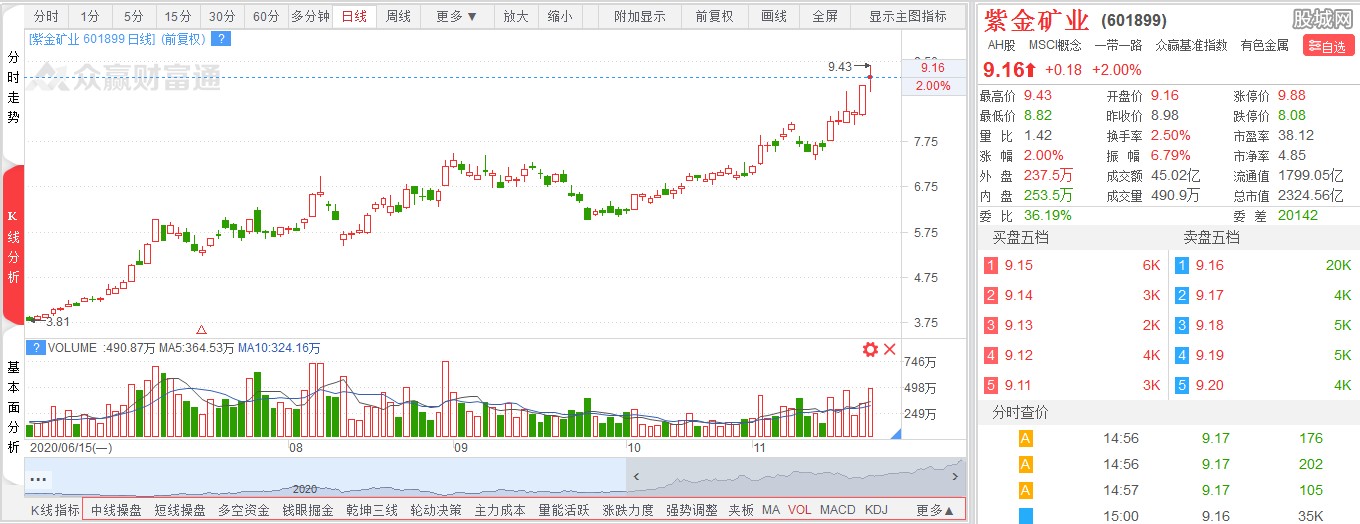The height and width of the screenshot is (524, 1360).
Task: Open 附加显示 overlay options
Action: [640, 16]
